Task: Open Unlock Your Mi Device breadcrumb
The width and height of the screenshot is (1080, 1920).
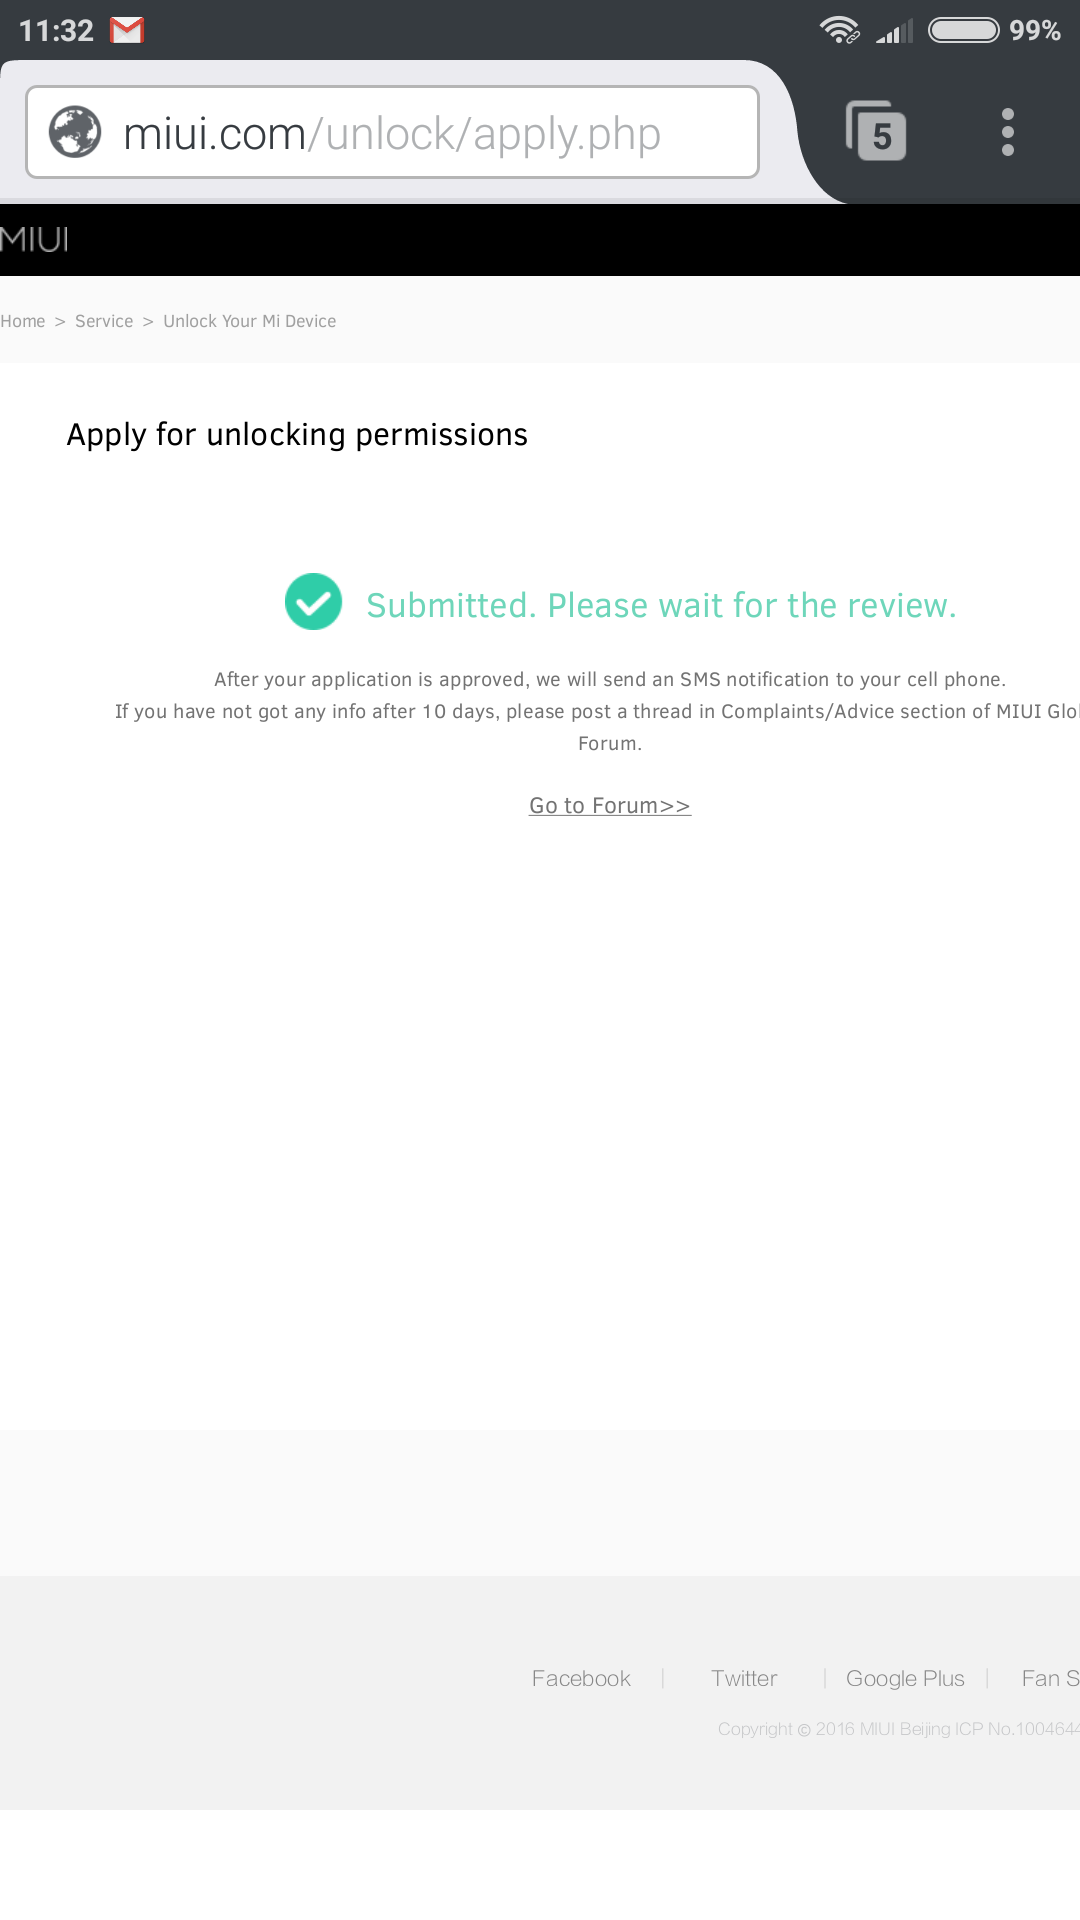Action: coord(250,321)
